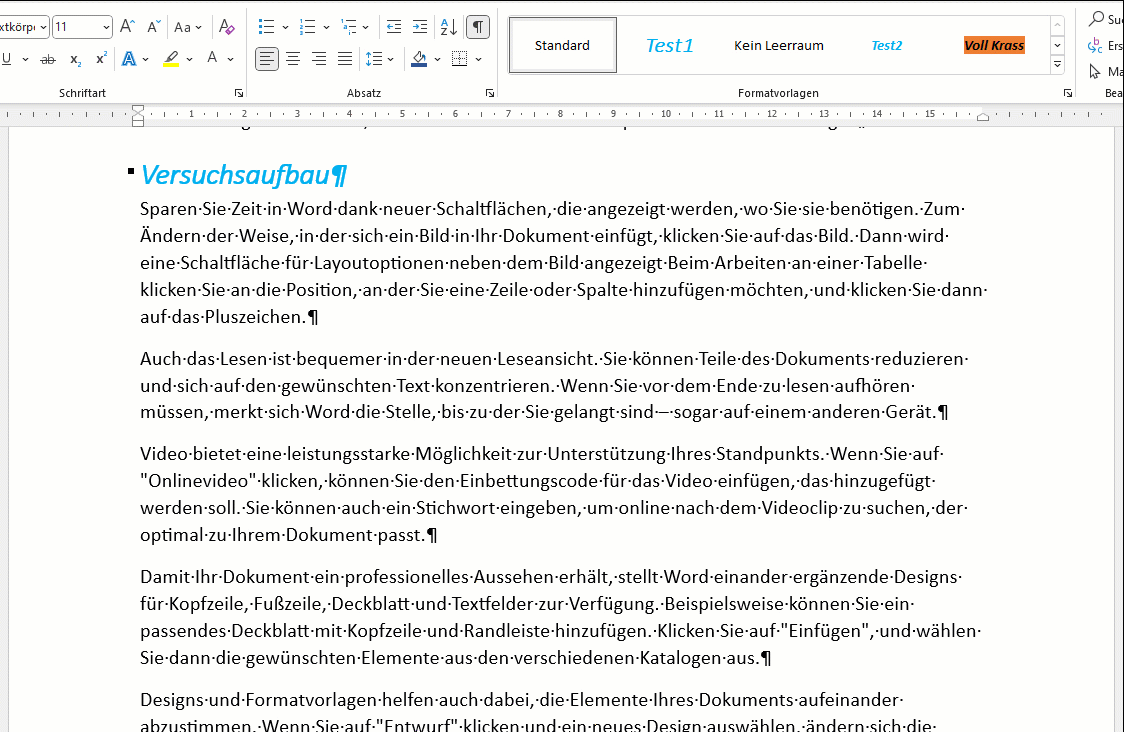Image resolution: width=1124 pixels, height=732 pixels.
Task: Justify the paragraph text
Action: pos(345,59)
